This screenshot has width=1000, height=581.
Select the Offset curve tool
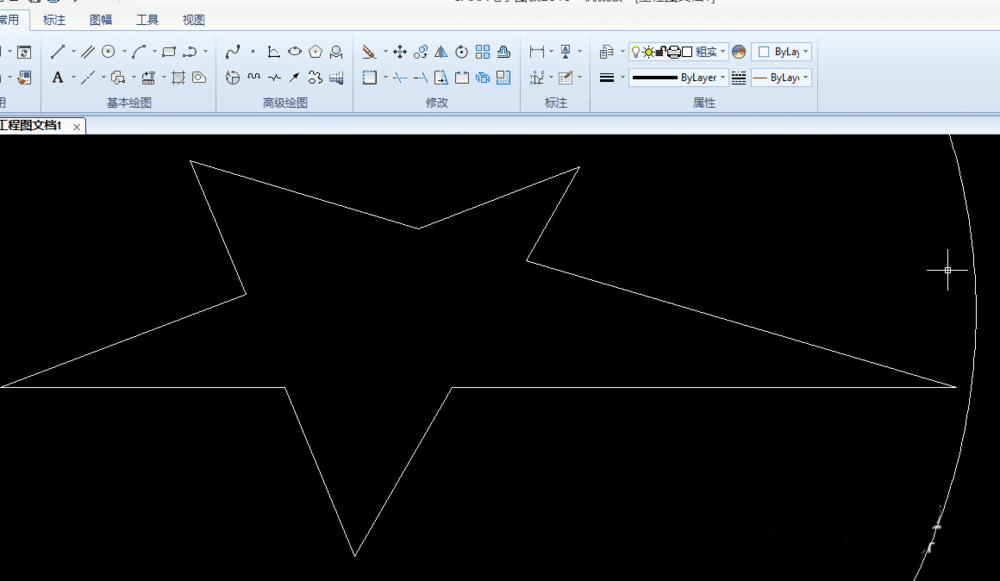(x=504, y=52)
